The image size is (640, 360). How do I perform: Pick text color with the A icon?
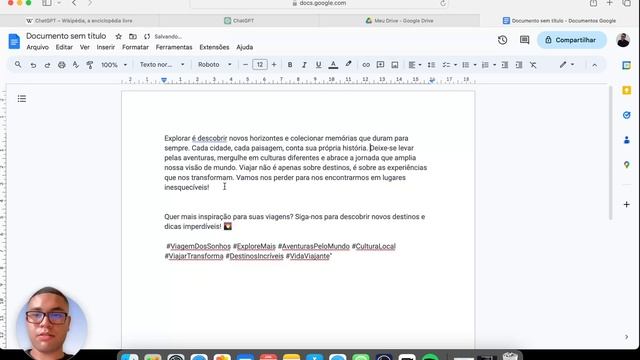pyautogui.click(x=333, y=65)
